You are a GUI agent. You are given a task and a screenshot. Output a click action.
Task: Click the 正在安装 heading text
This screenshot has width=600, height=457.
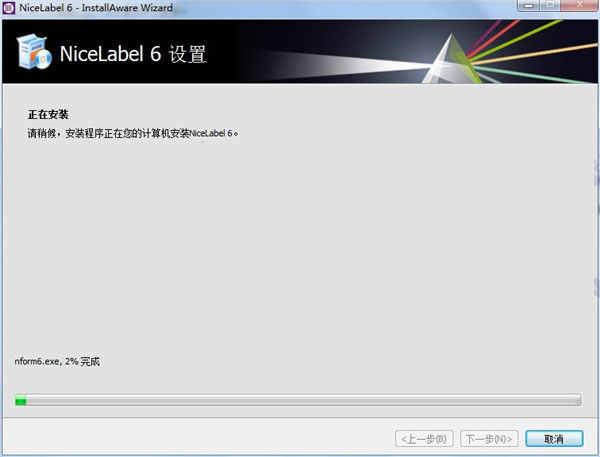tap(48, 114)
